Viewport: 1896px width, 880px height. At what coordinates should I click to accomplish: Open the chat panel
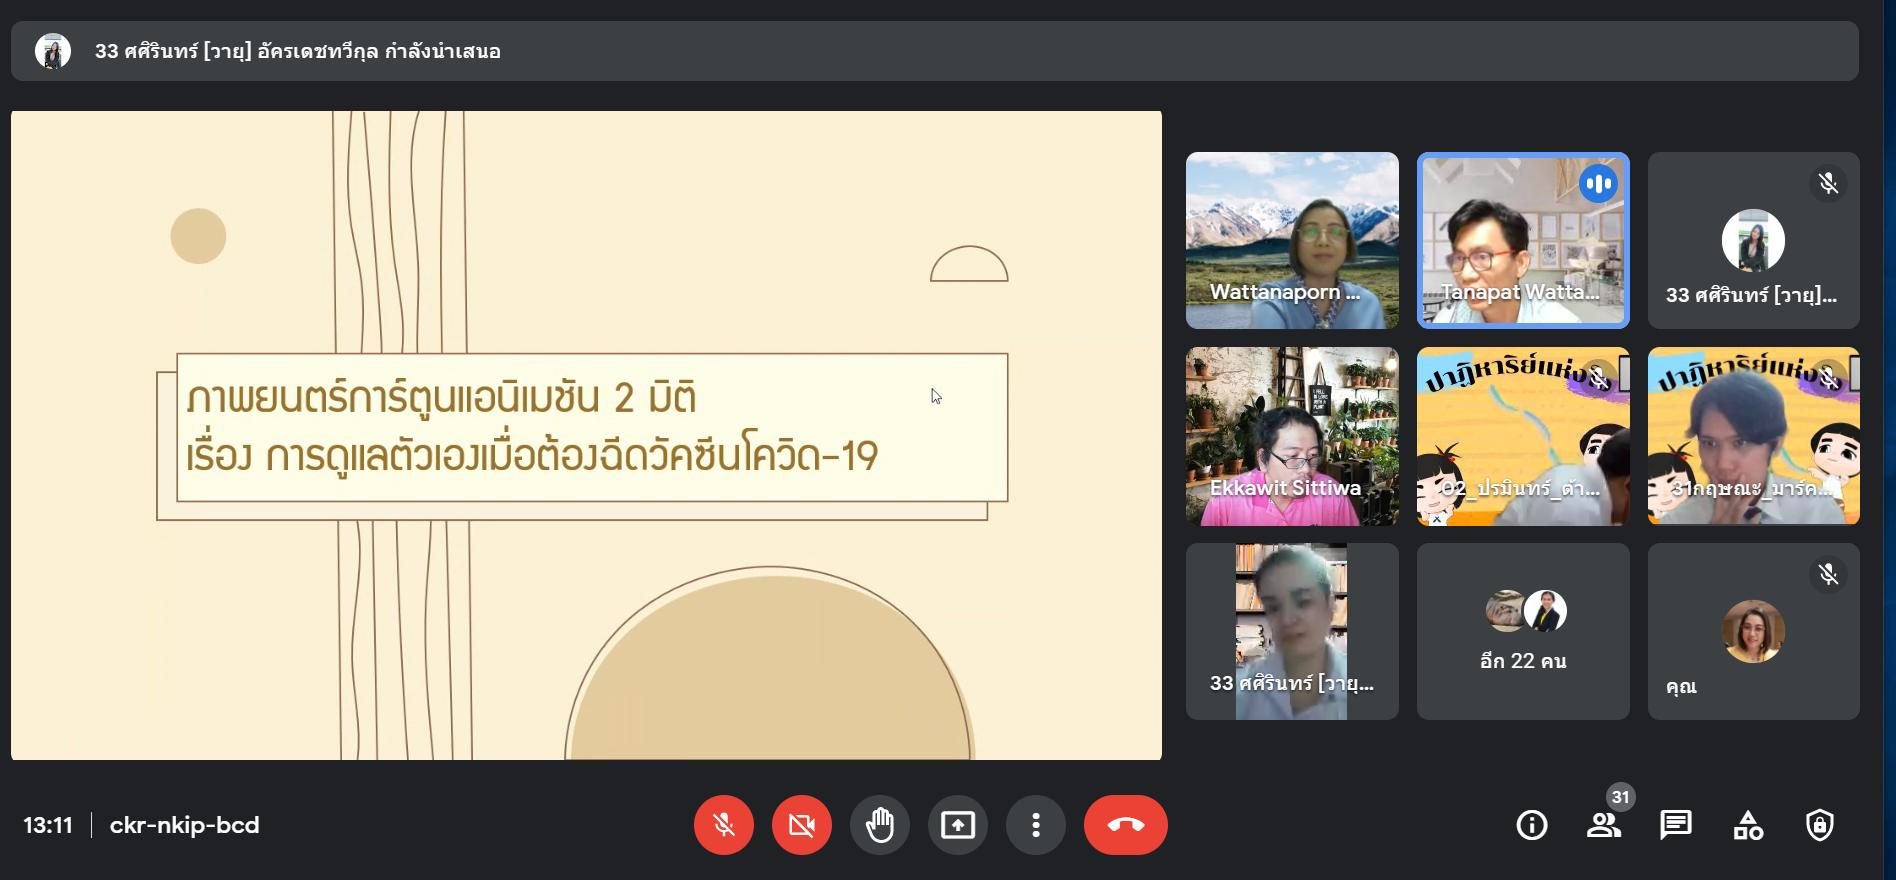click(1675, 825)
